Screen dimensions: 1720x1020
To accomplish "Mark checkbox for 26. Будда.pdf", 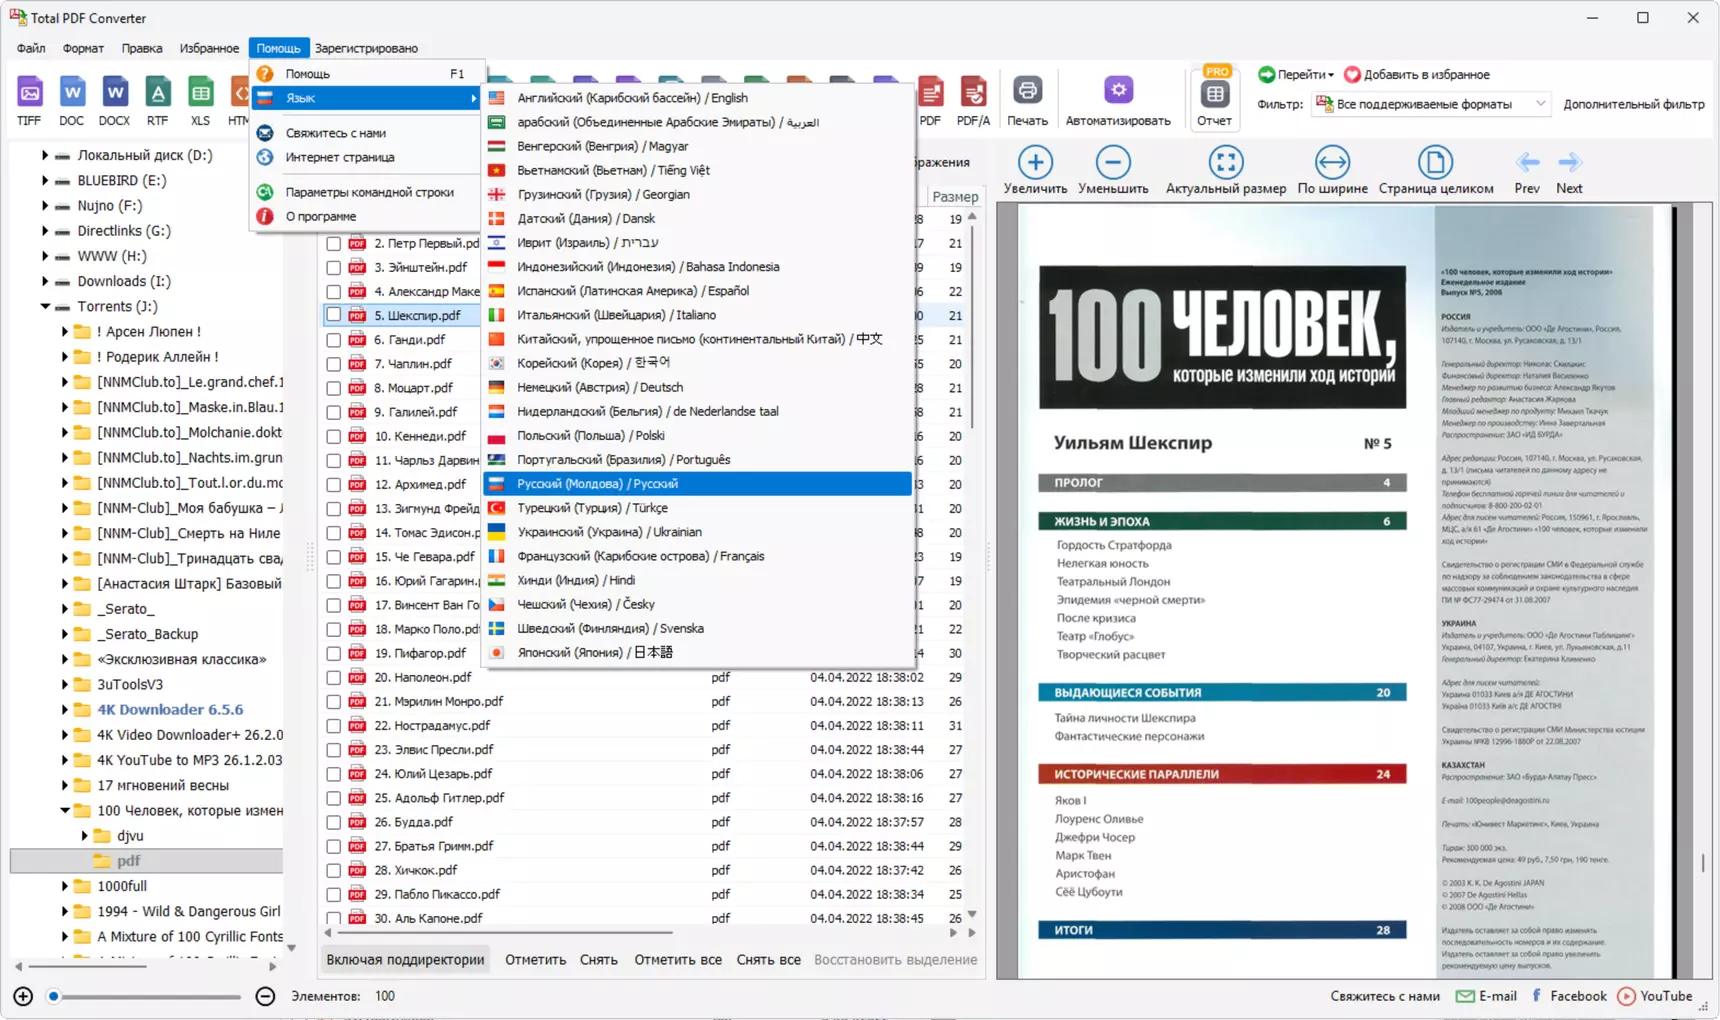I will [x=333, y=822].
